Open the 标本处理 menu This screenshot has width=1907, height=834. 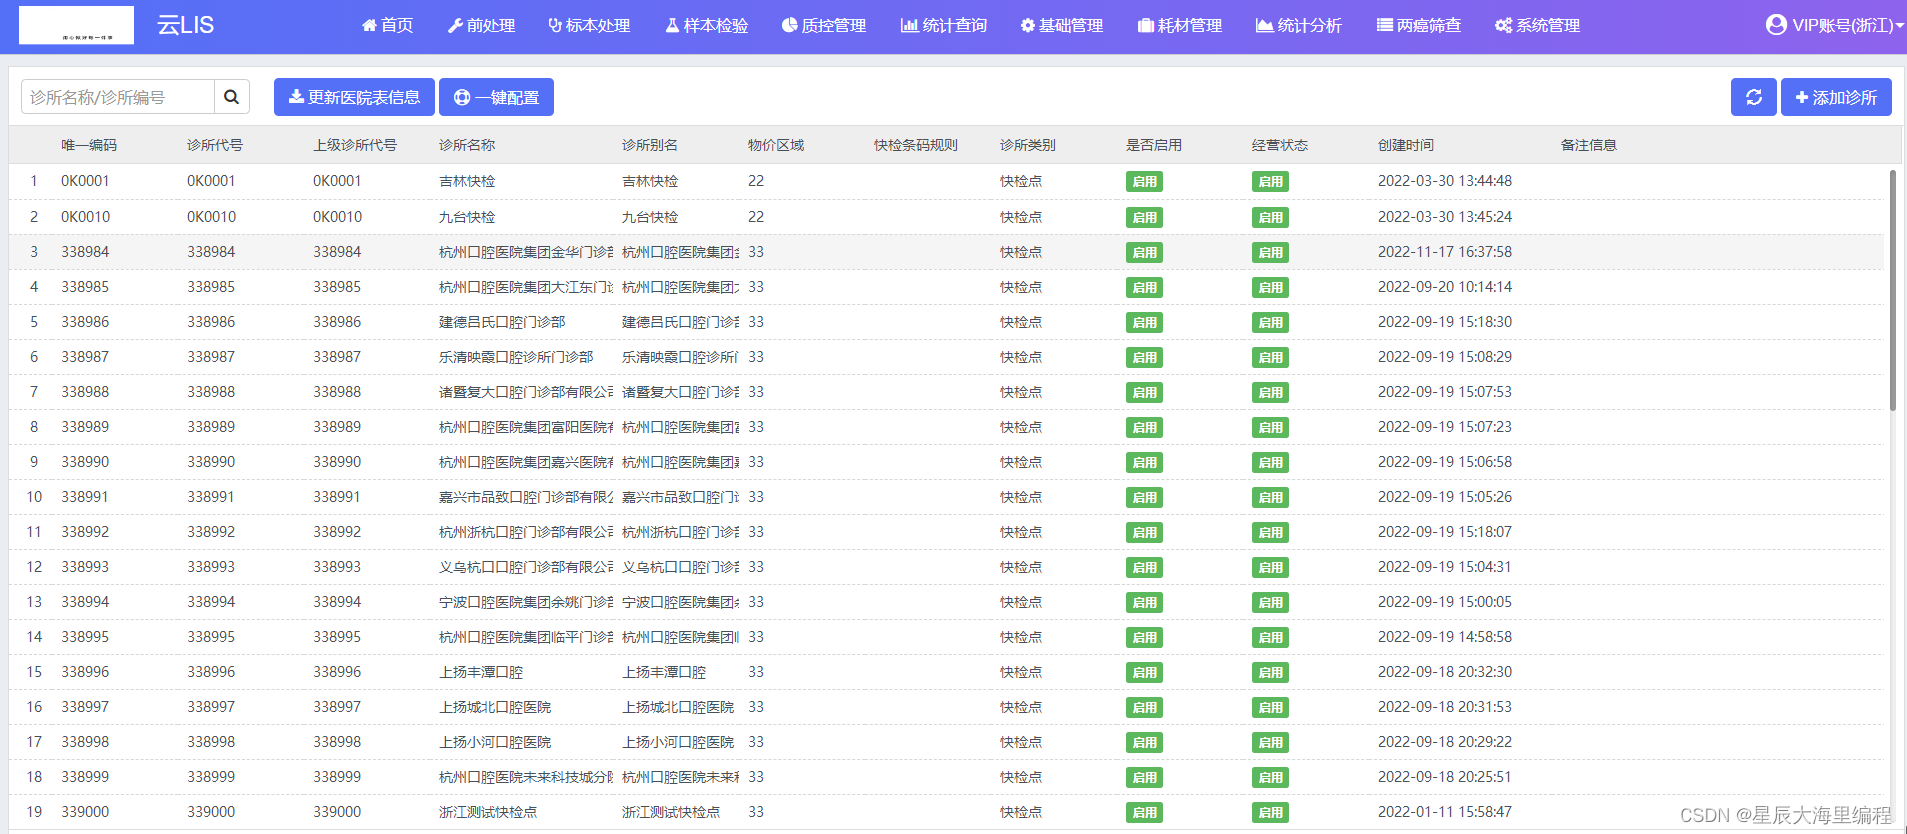tap(589, 25)
